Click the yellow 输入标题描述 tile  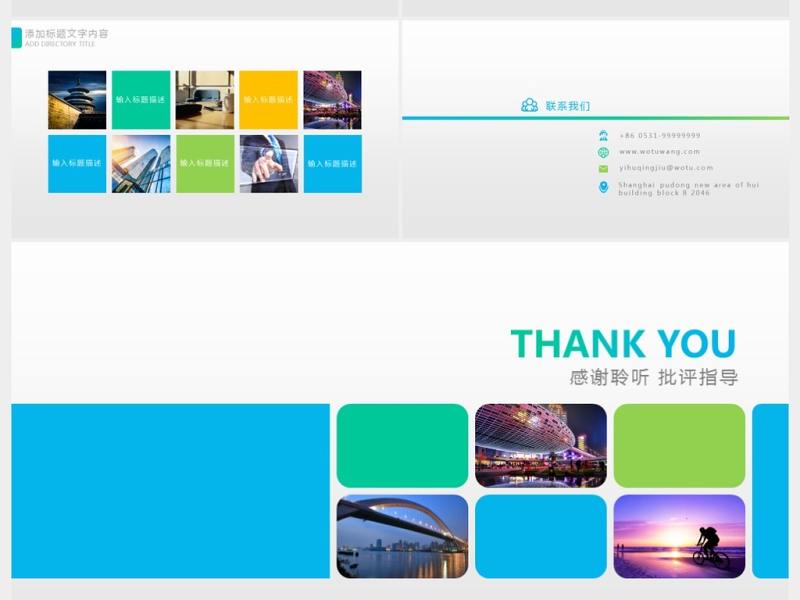(269, 100)
